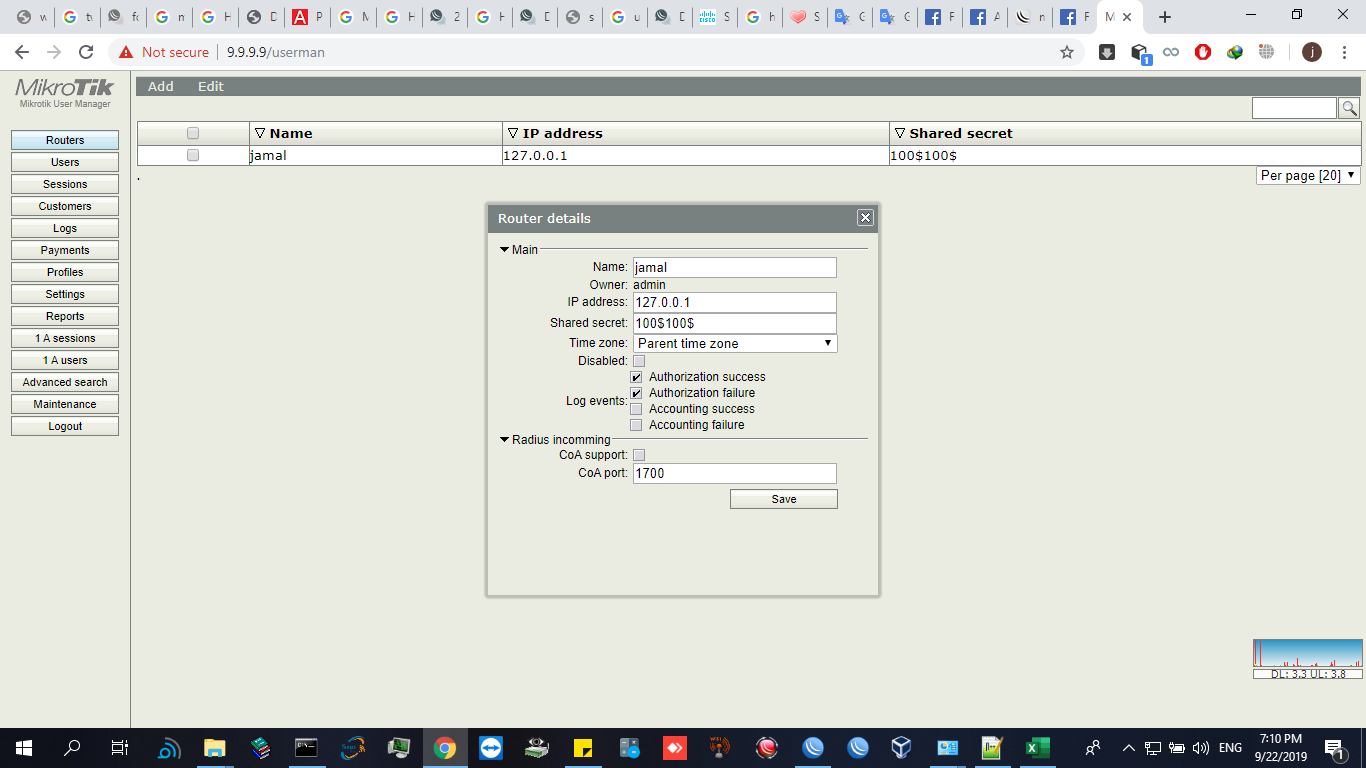Click the IP address input field
1366x768 pixels.
(x=735, y=302)
